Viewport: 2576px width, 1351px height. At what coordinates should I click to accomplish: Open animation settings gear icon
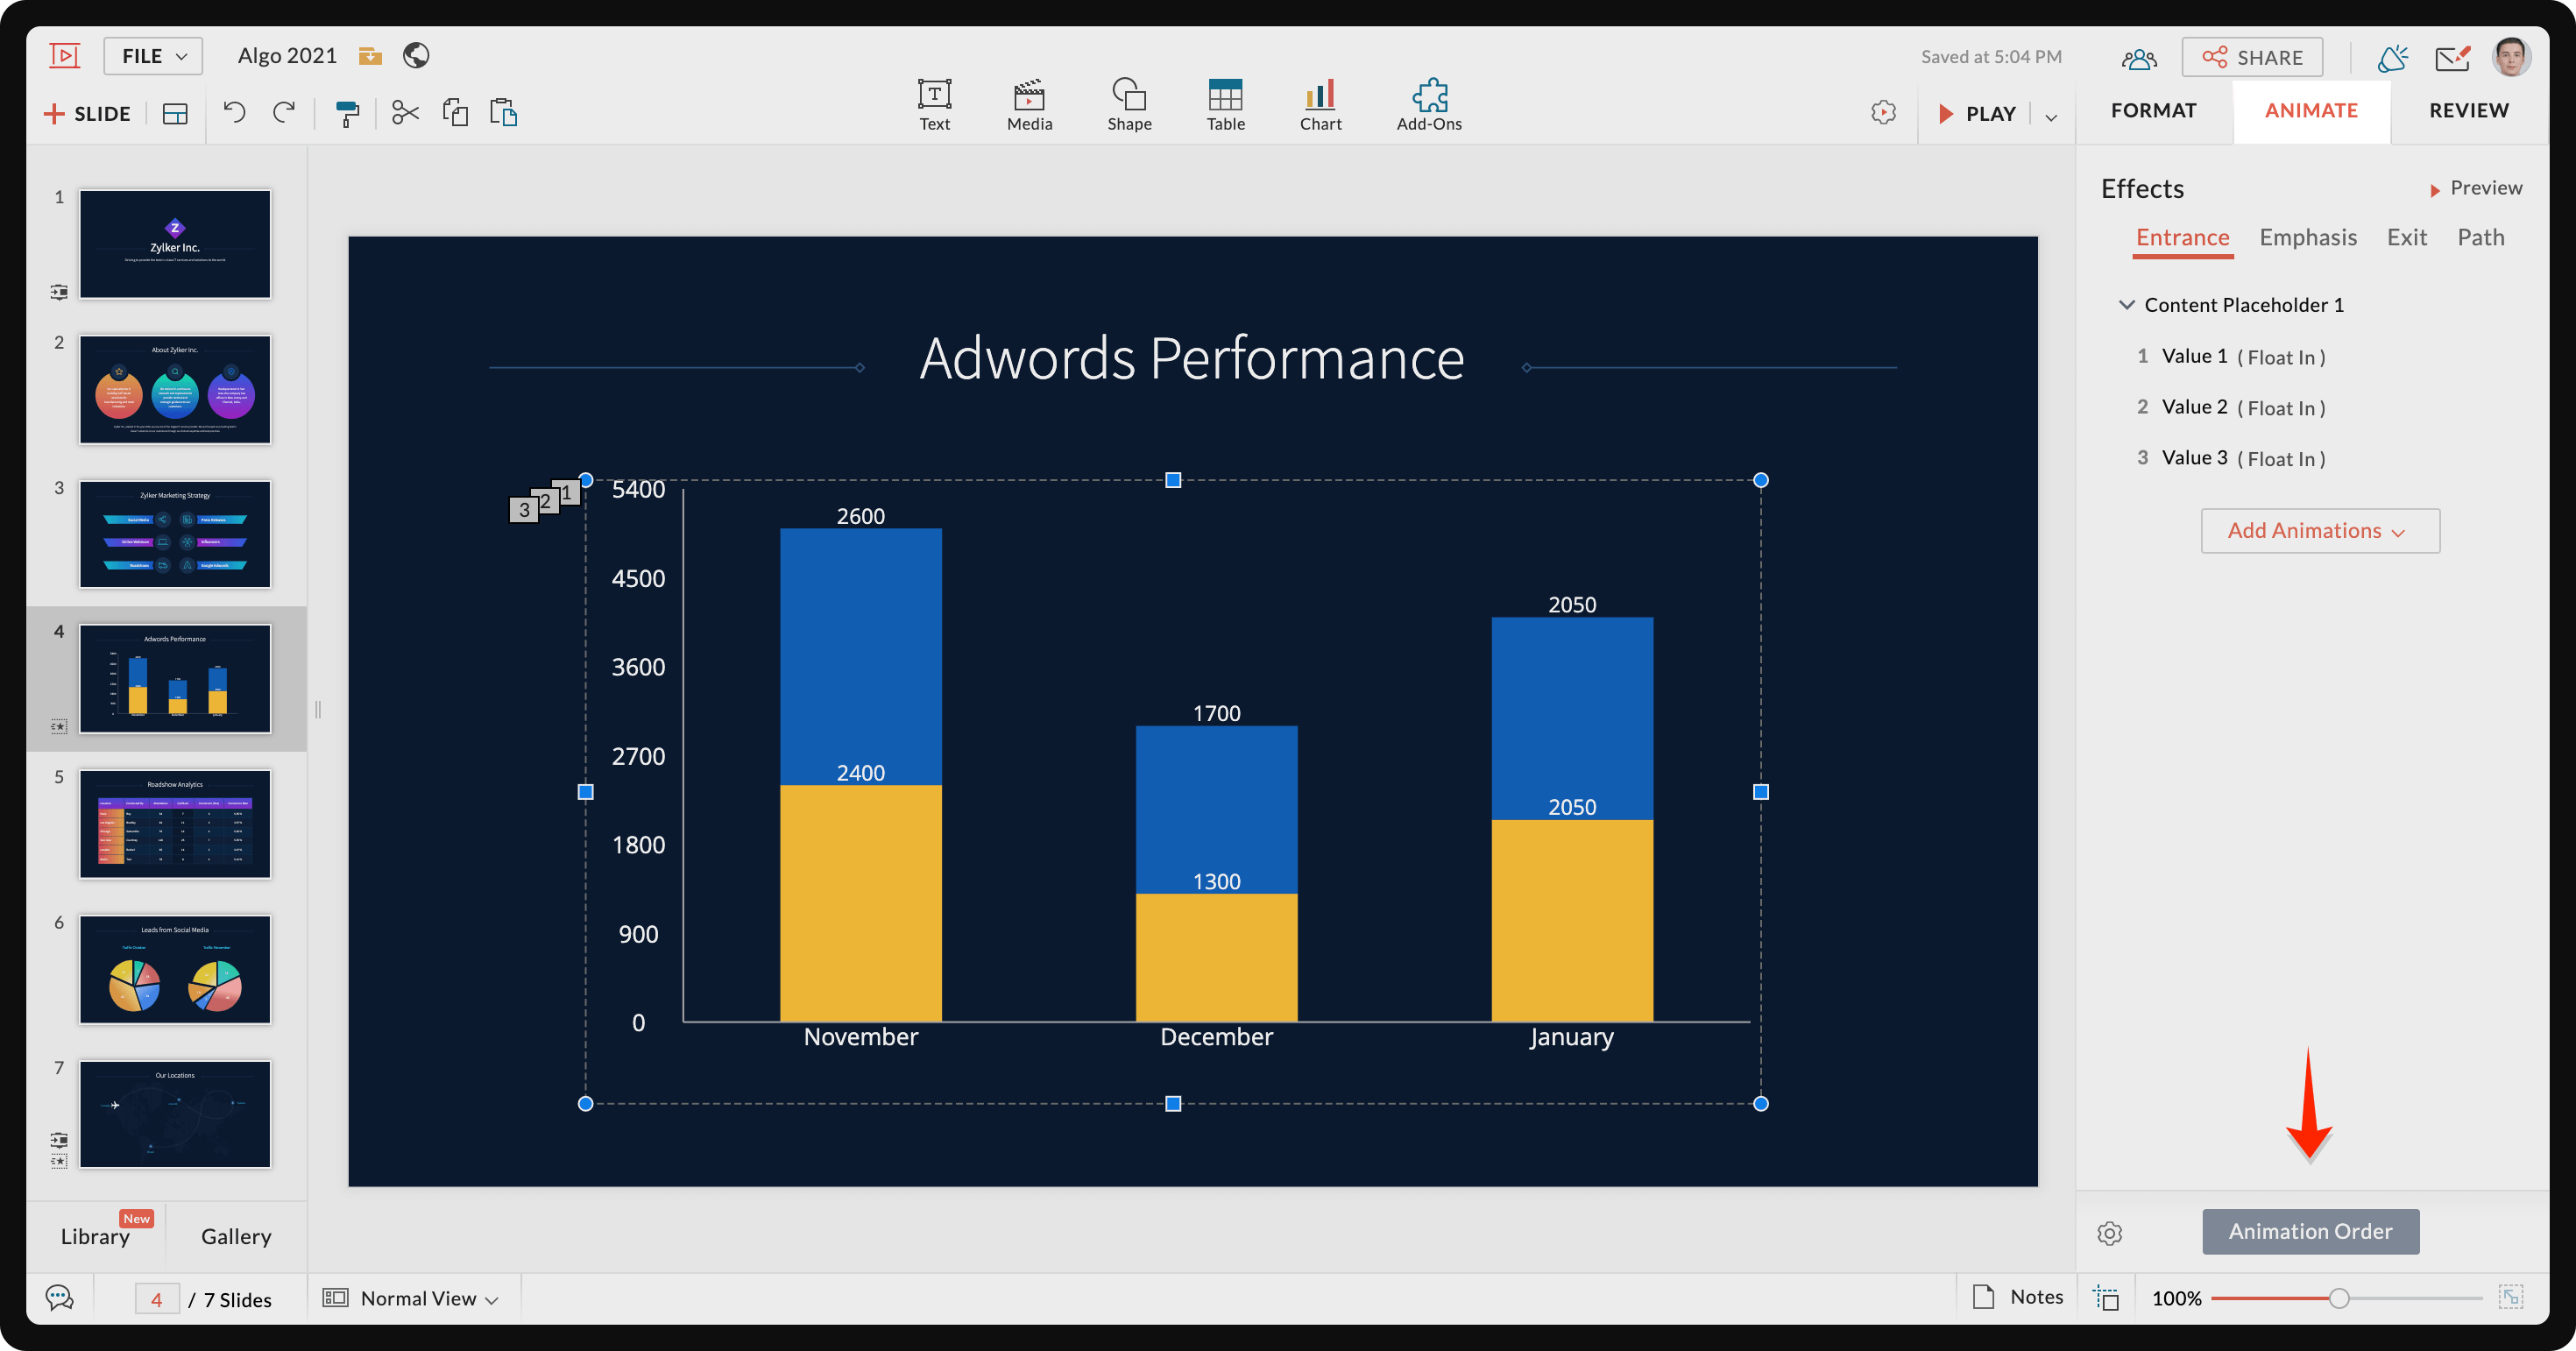(2109, 1233)
